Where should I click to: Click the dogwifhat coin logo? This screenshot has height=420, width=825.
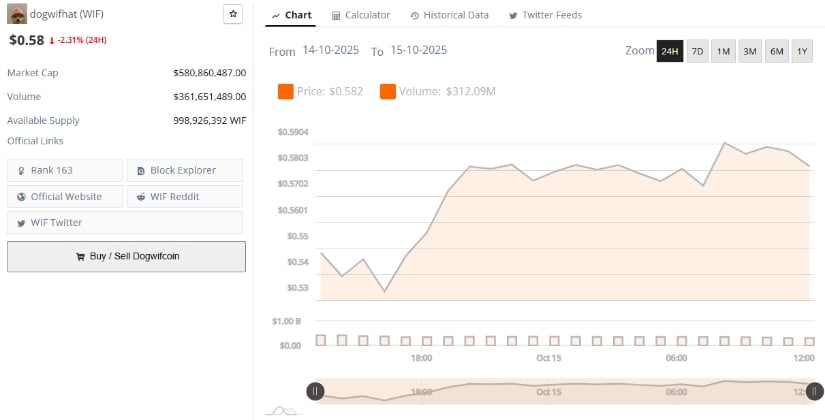click(17, 14)
